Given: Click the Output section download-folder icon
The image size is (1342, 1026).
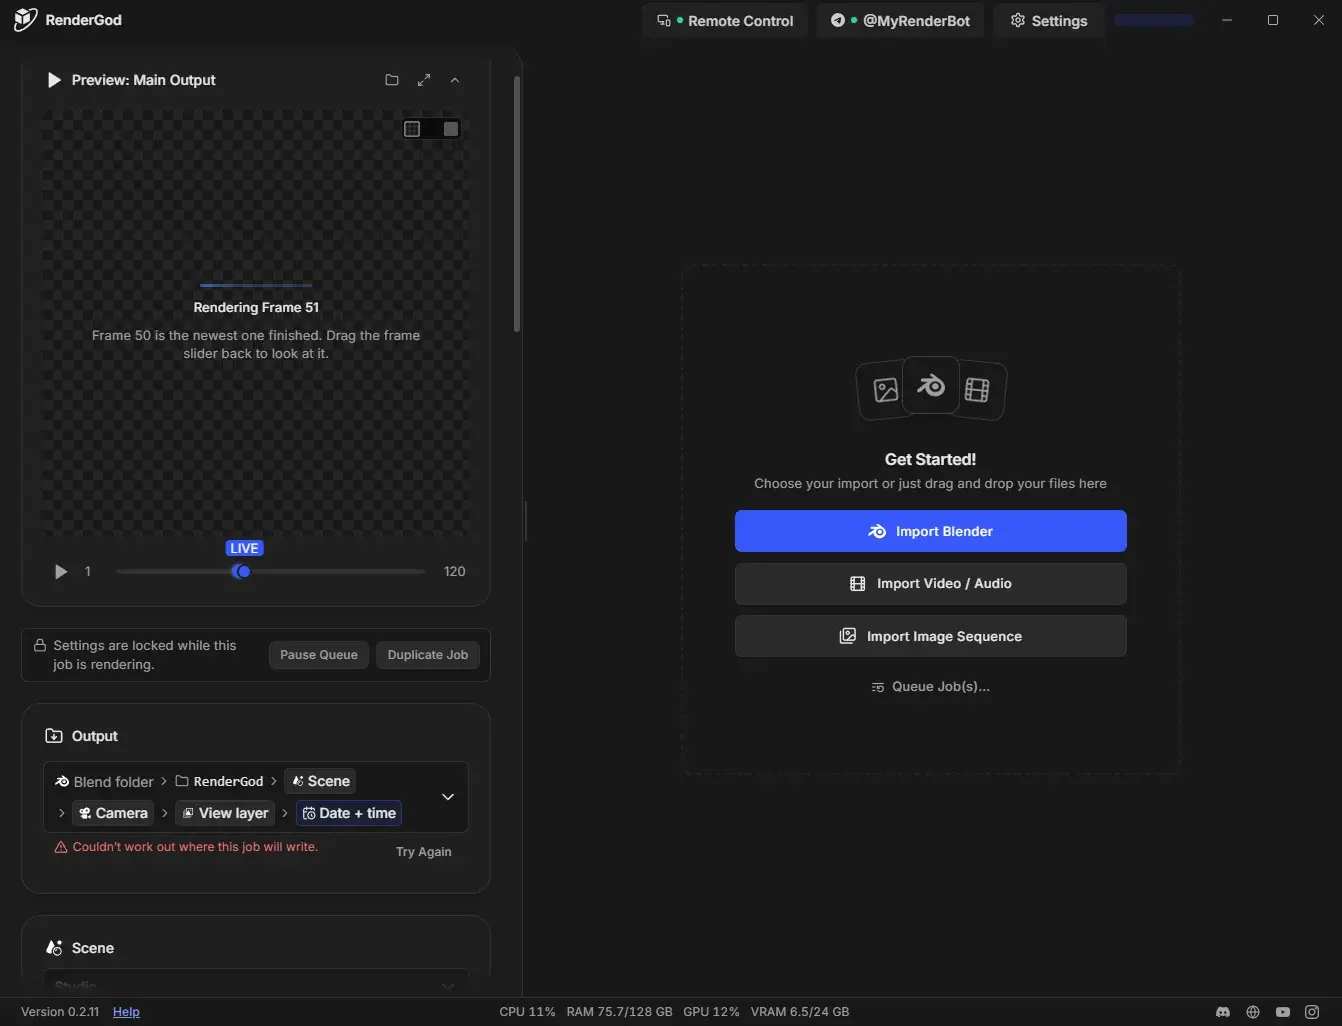Looking at the screenshot, I should tap(54, 736).
